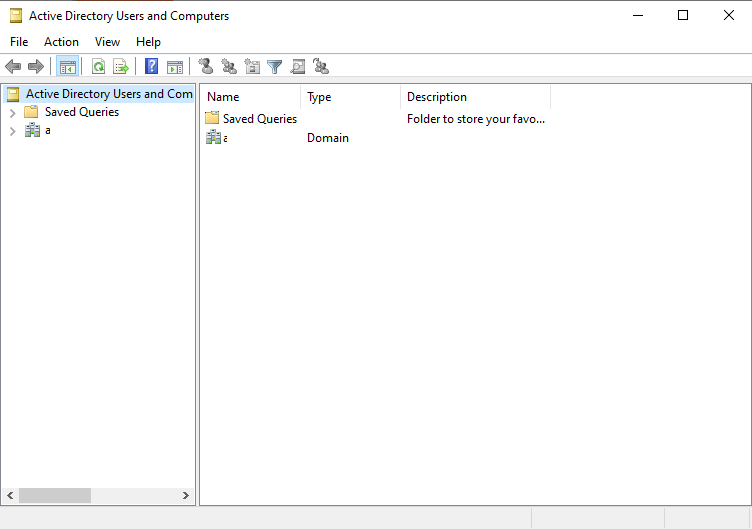752x529 pixels.
Task: Click the 'Folder to store your favo...' description
Action: (x=476, y=119)
